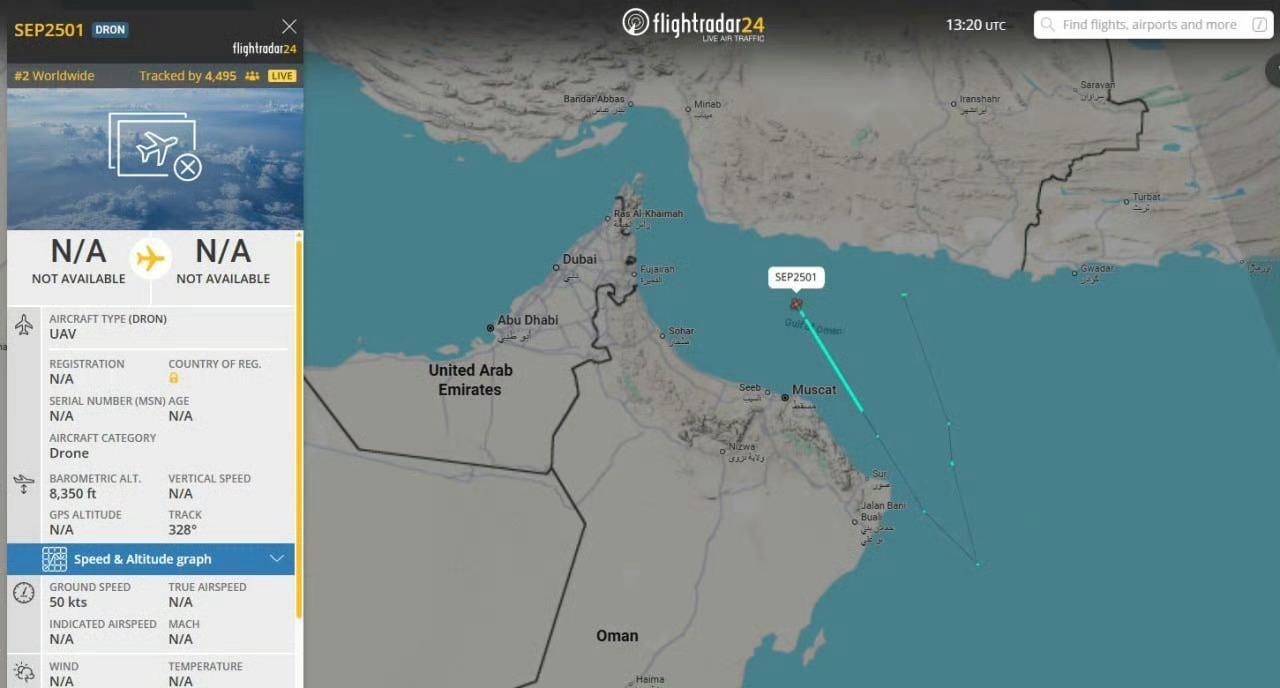The width and height of the screenshot is (1280, 688).
Task: Click the LIVE status badge
Action: pos(282,76)
